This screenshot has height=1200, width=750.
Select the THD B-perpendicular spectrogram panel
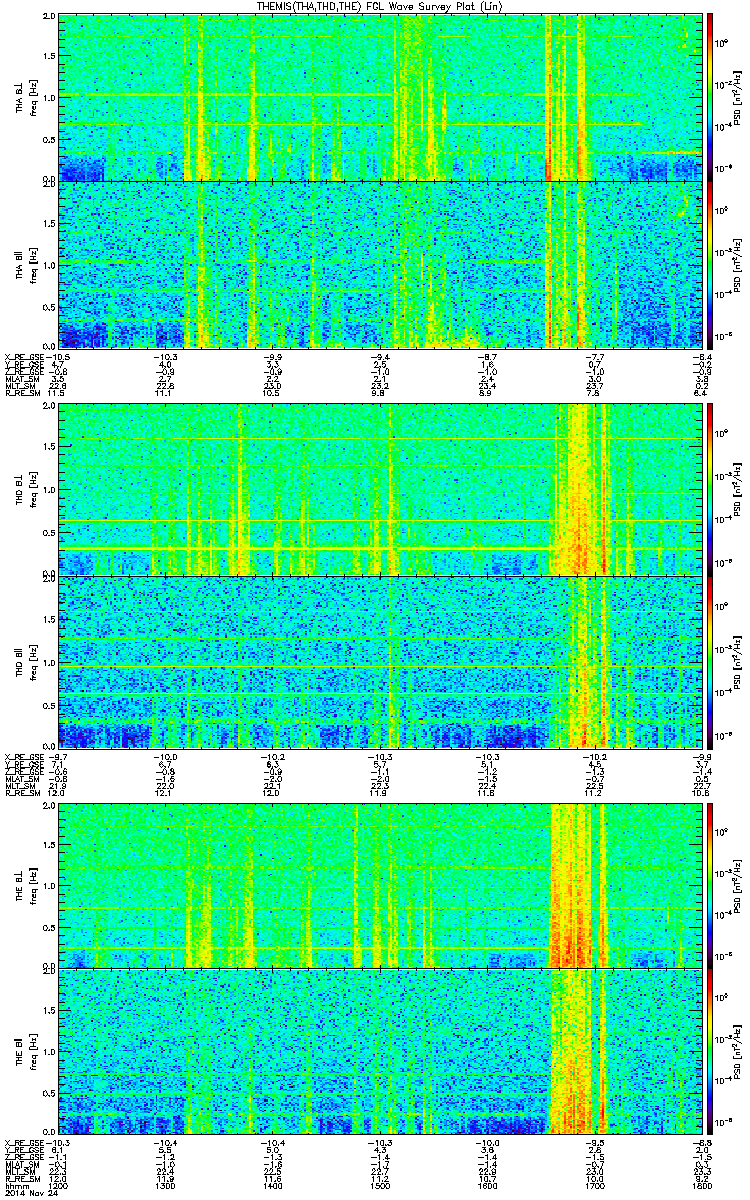(x=380, y=489)
